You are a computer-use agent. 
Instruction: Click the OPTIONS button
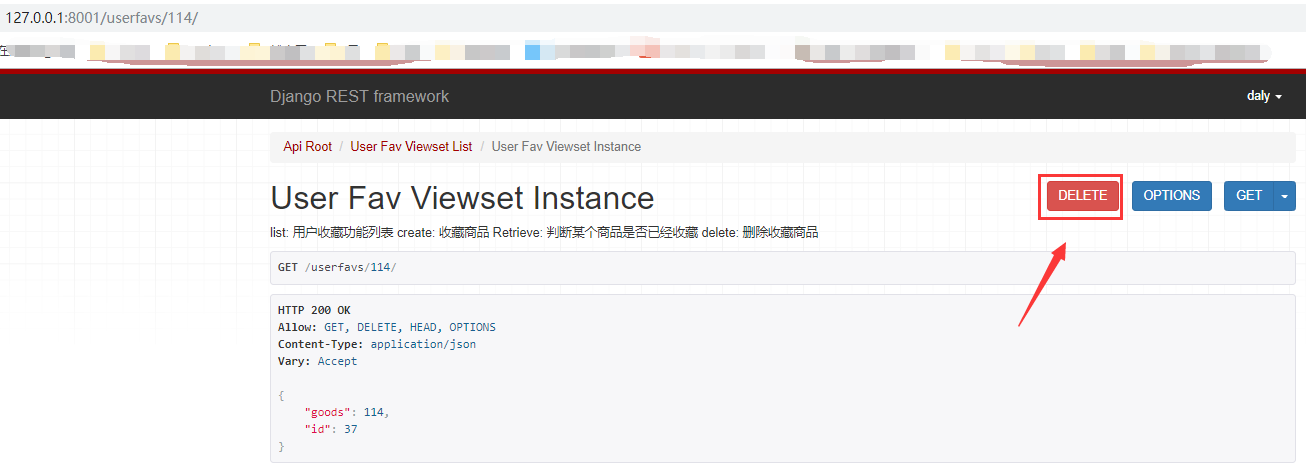click(x=1172, y=196)
